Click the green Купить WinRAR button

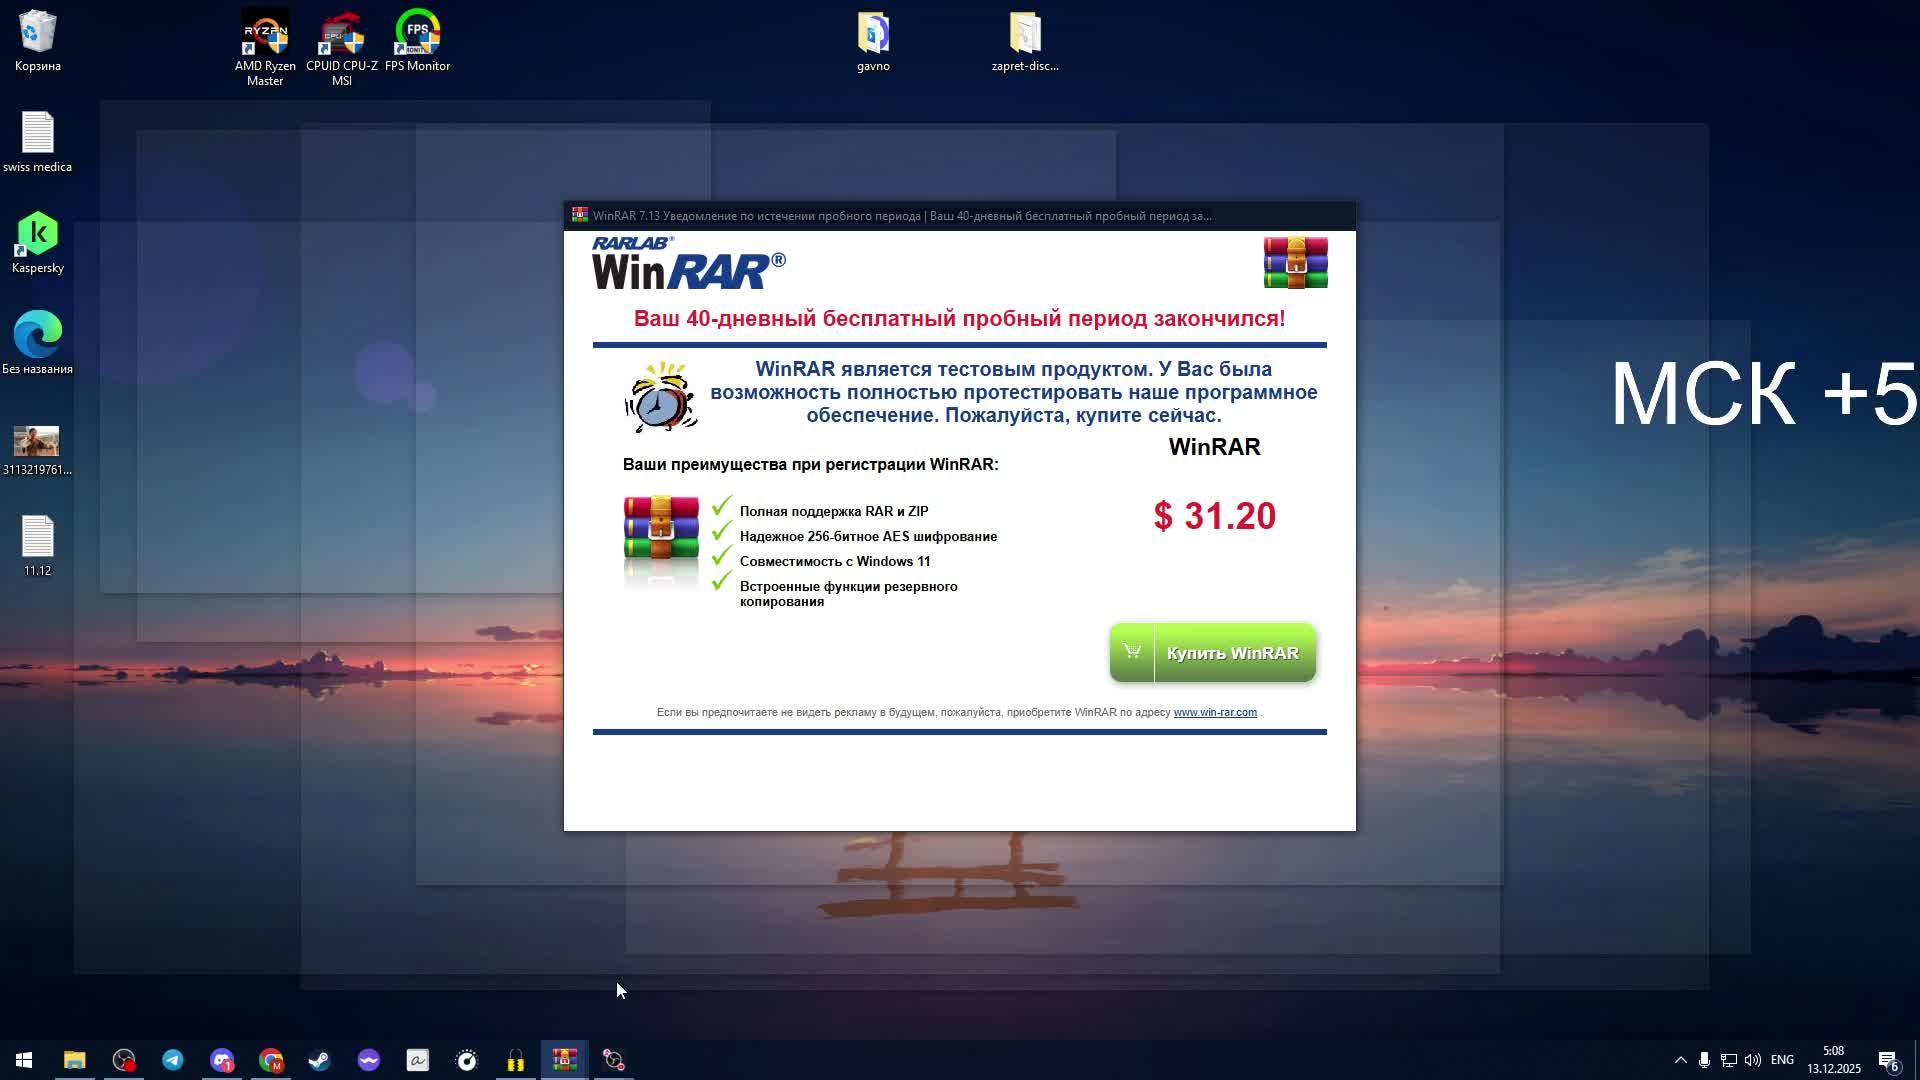[1212, 653]
